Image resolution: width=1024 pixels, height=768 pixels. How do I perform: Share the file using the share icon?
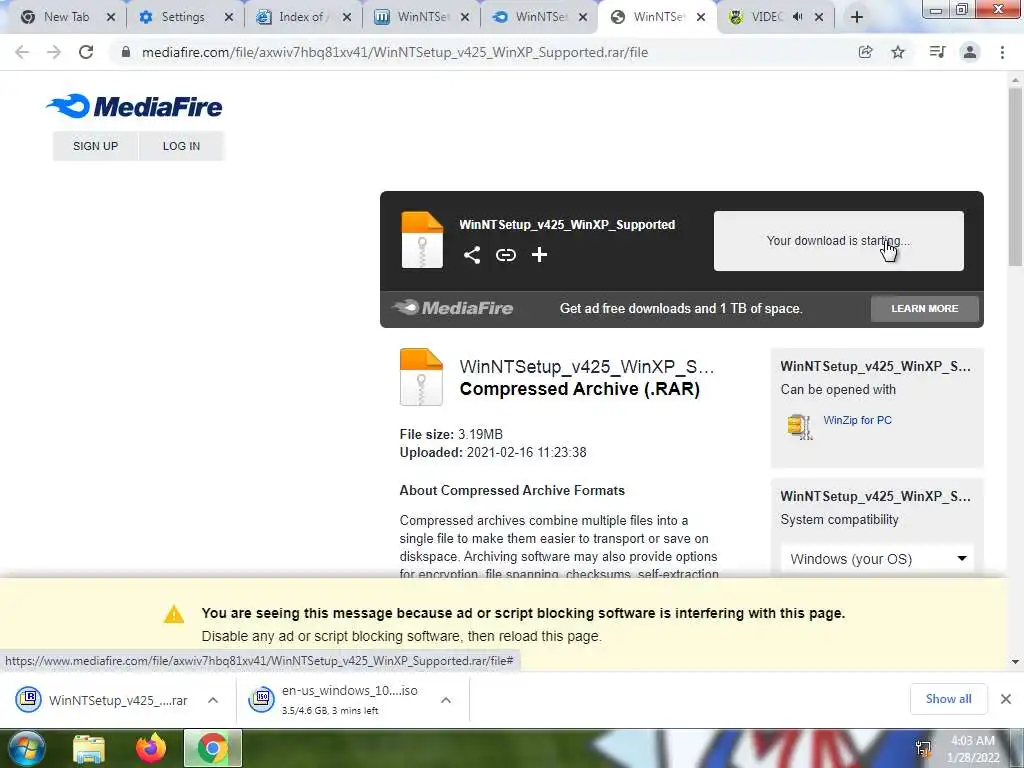[472, 255]
